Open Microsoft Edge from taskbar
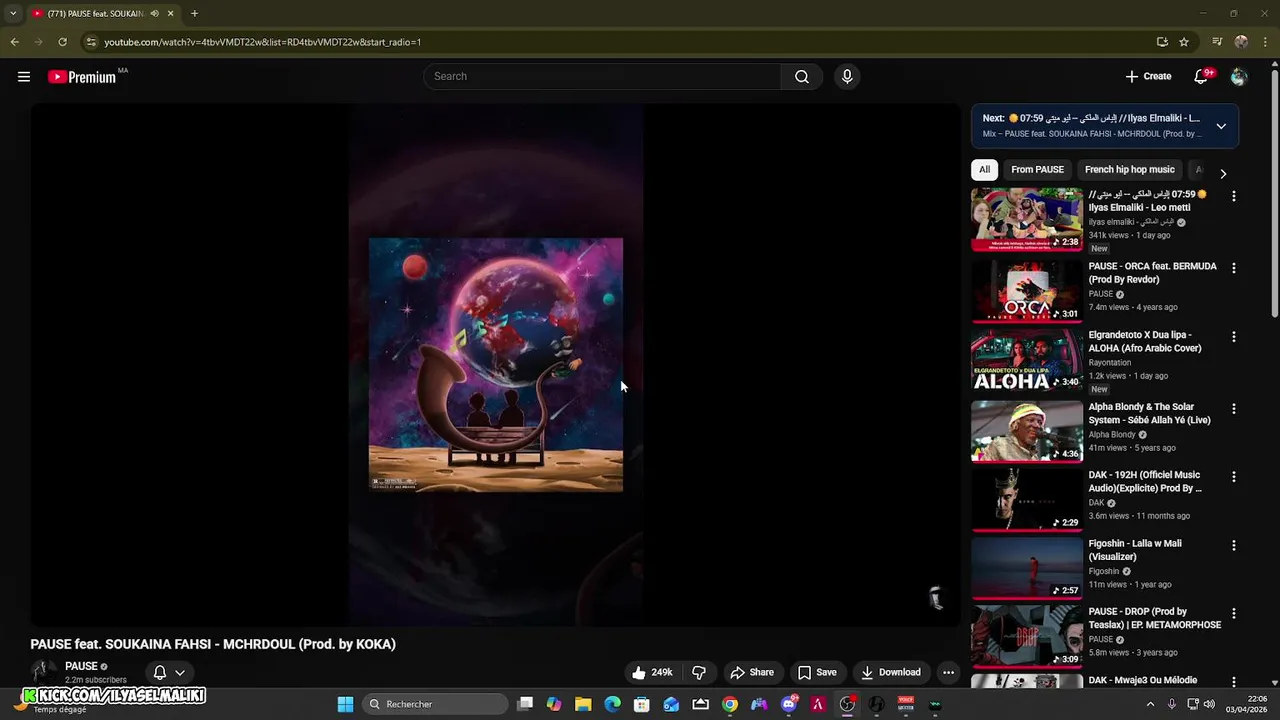Viewport: 1280px width, 720px height. pos(612,704)
